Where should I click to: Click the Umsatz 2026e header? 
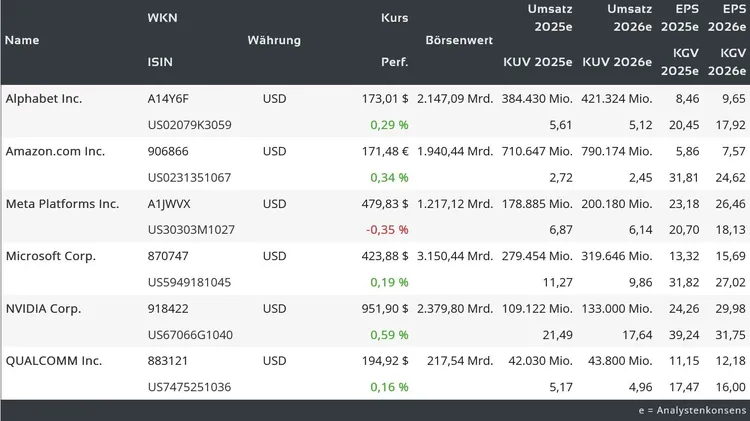629,18
